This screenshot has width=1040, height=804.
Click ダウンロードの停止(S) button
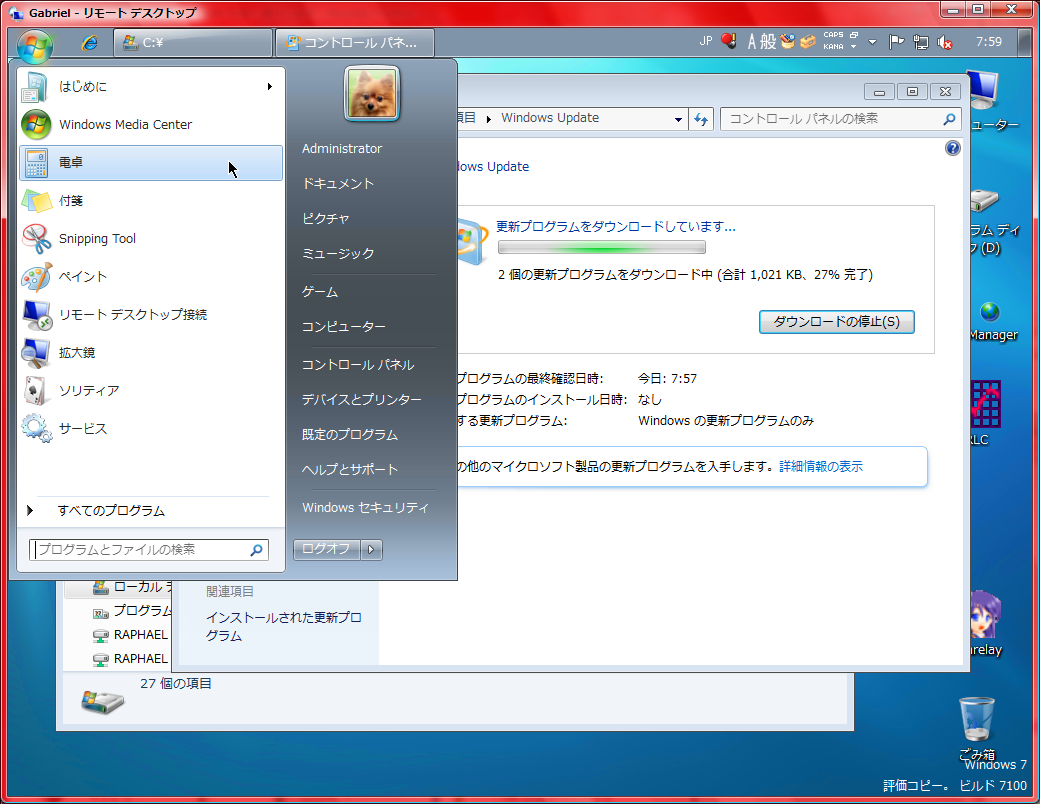coord(836,322)
